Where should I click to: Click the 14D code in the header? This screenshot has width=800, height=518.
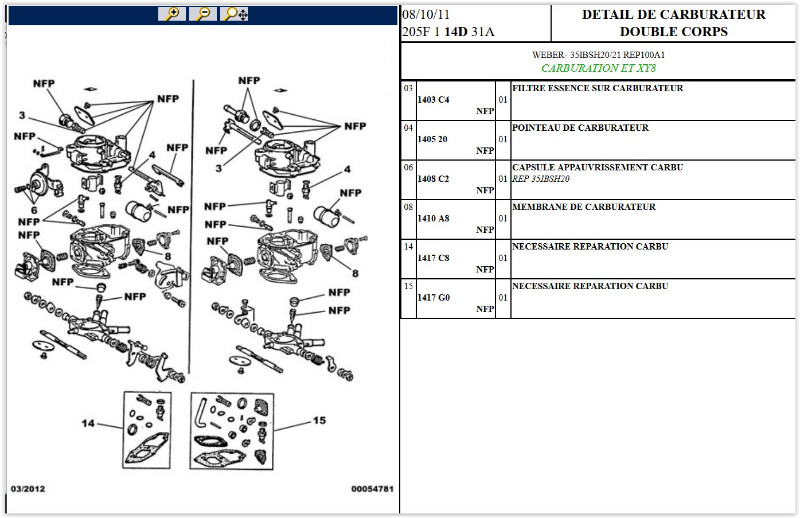(x=456, y=32)
